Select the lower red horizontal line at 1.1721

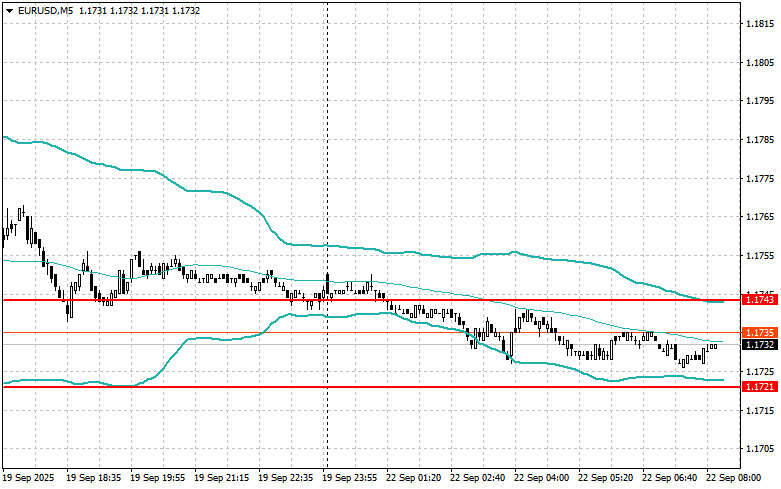(371, 386)
